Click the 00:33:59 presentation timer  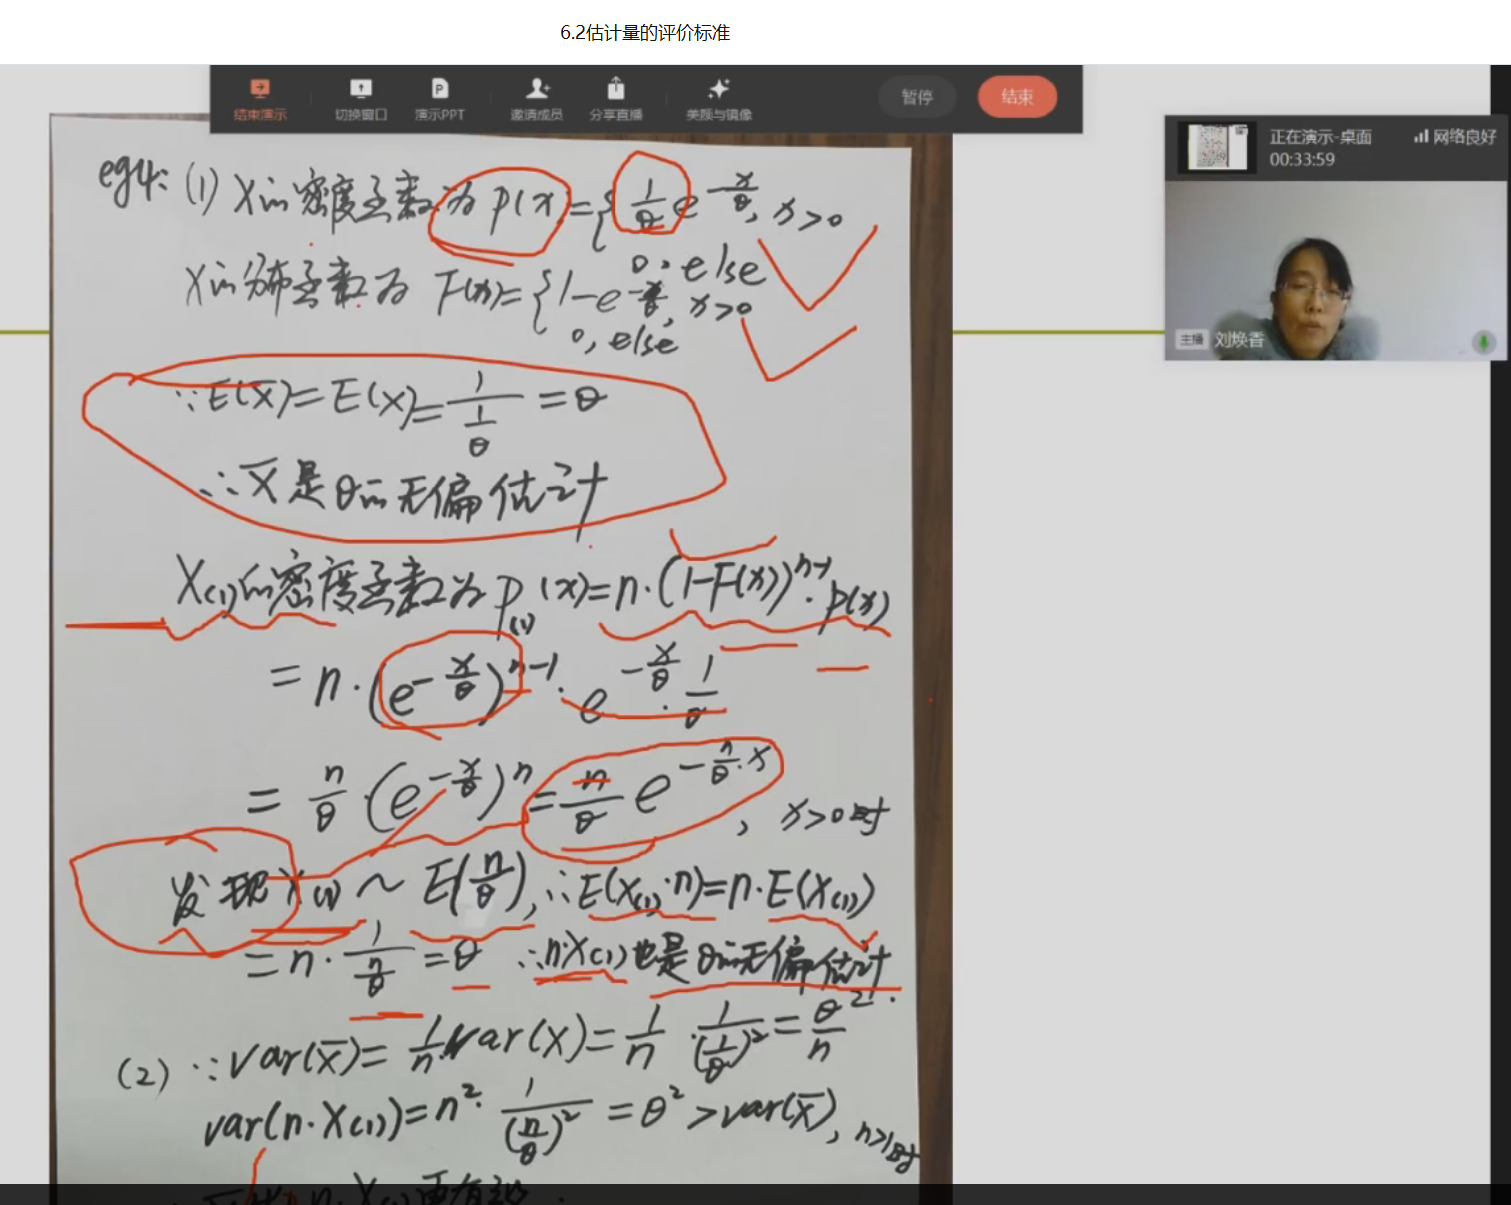[x=1302, y=159]
